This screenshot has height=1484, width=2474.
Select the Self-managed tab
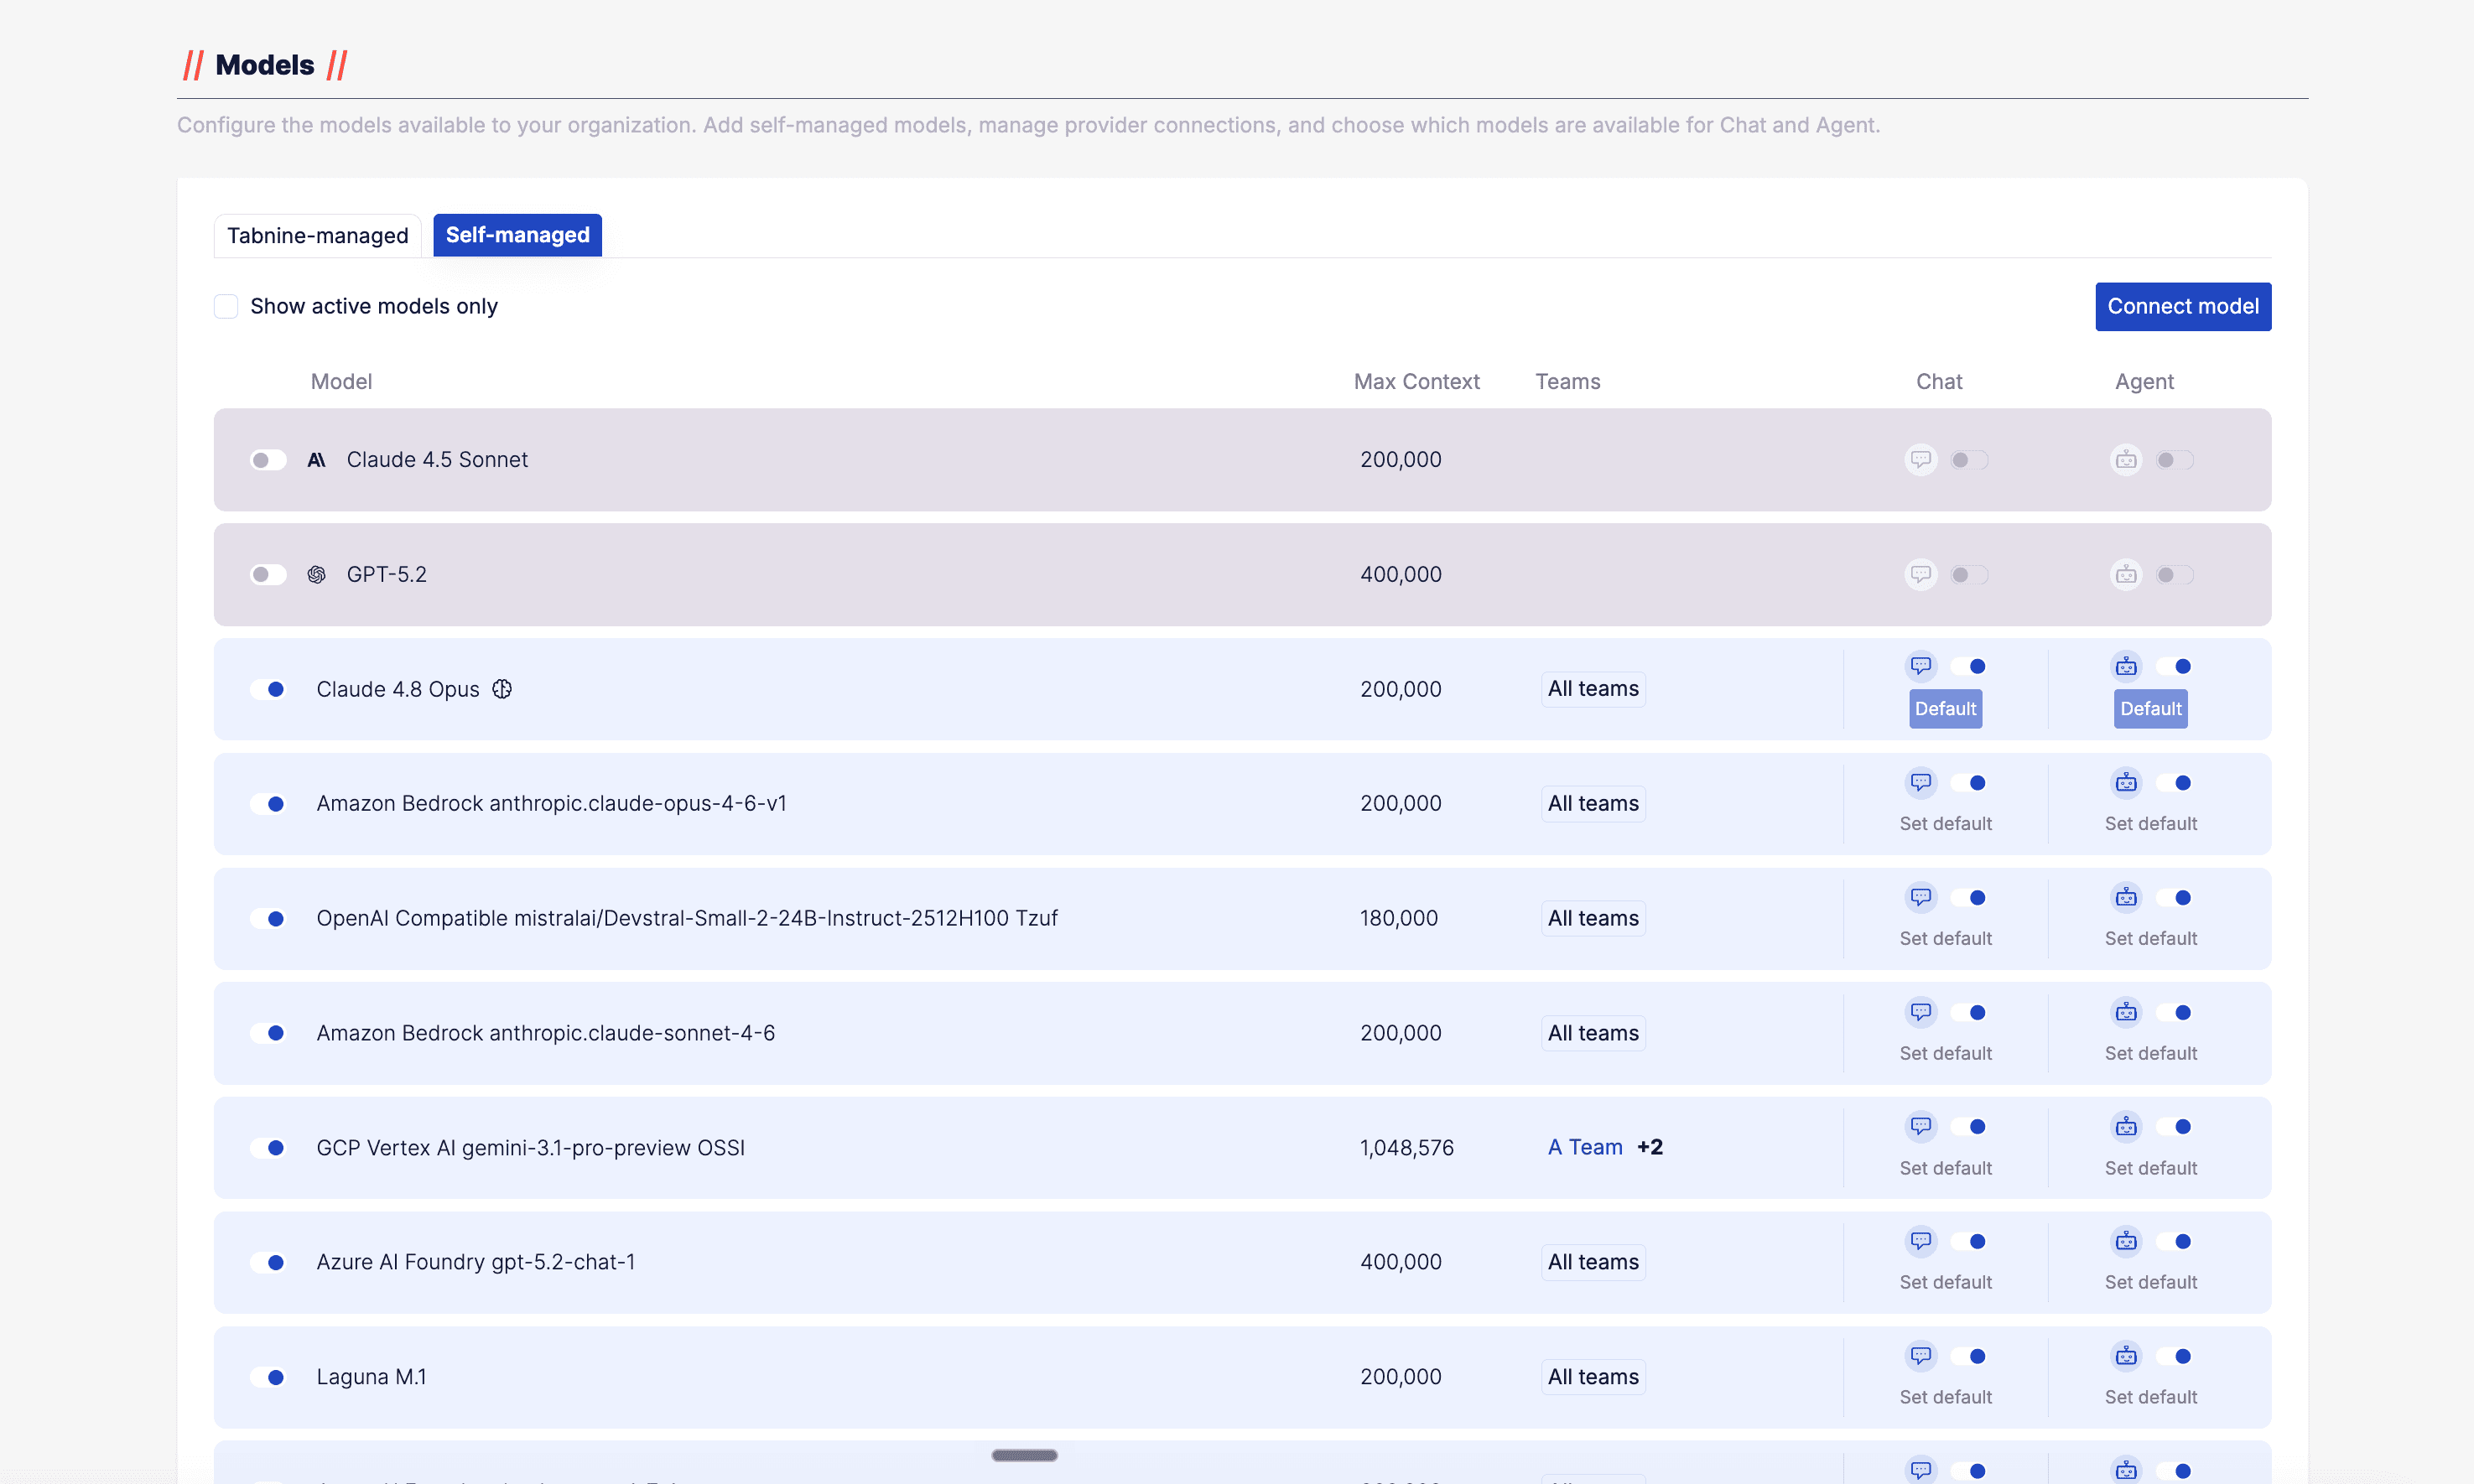[517, 235]
